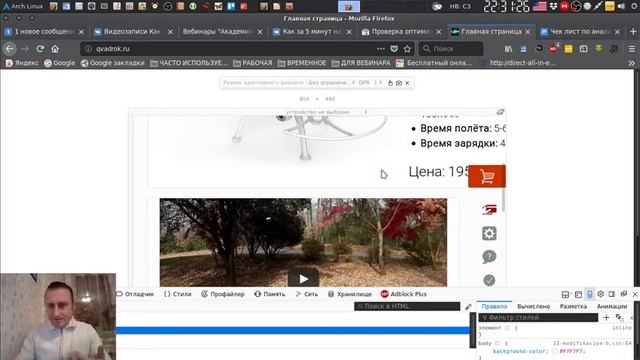This screenshot has width=640, height=360.
Task: Click the browser 'Поиск' search box
Action: pyautogui.click(x=451, y=49)
